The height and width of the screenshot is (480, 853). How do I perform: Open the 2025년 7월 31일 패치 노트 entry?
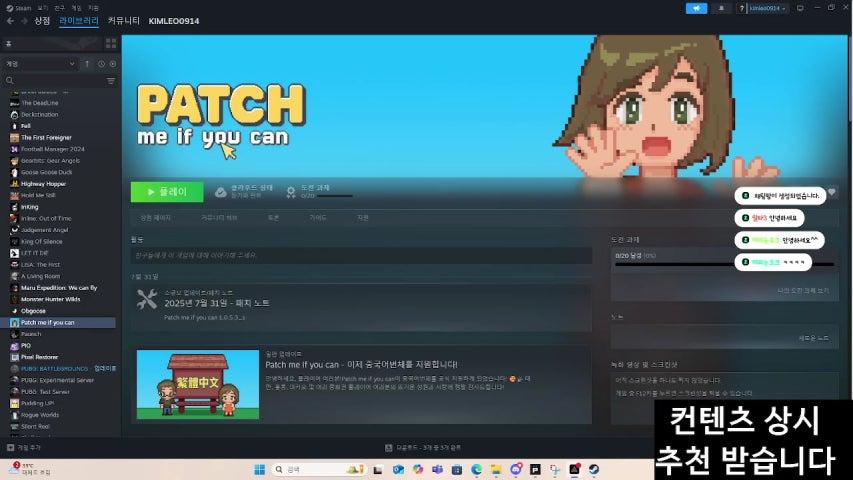click(x=217, y=303)
